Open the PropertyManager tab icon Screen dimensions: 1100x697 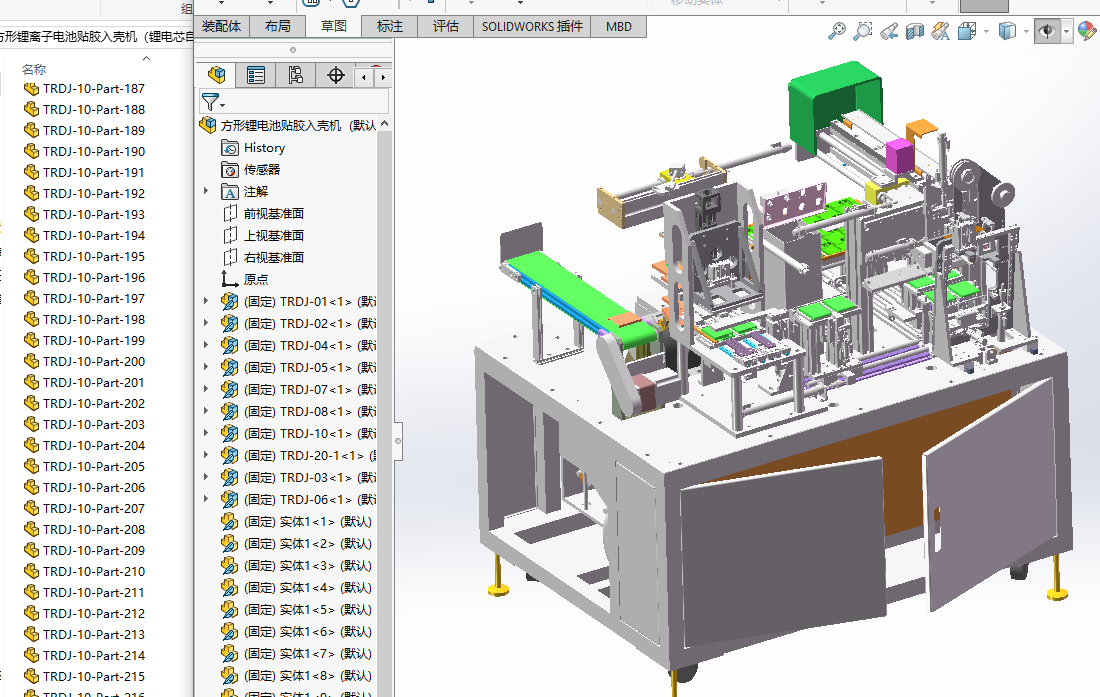point(256,75)
